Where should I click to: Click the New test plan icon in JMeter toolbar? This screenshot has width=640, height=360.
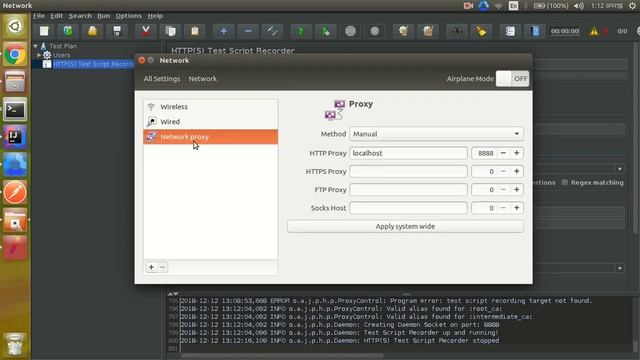[x=44, y=31]
